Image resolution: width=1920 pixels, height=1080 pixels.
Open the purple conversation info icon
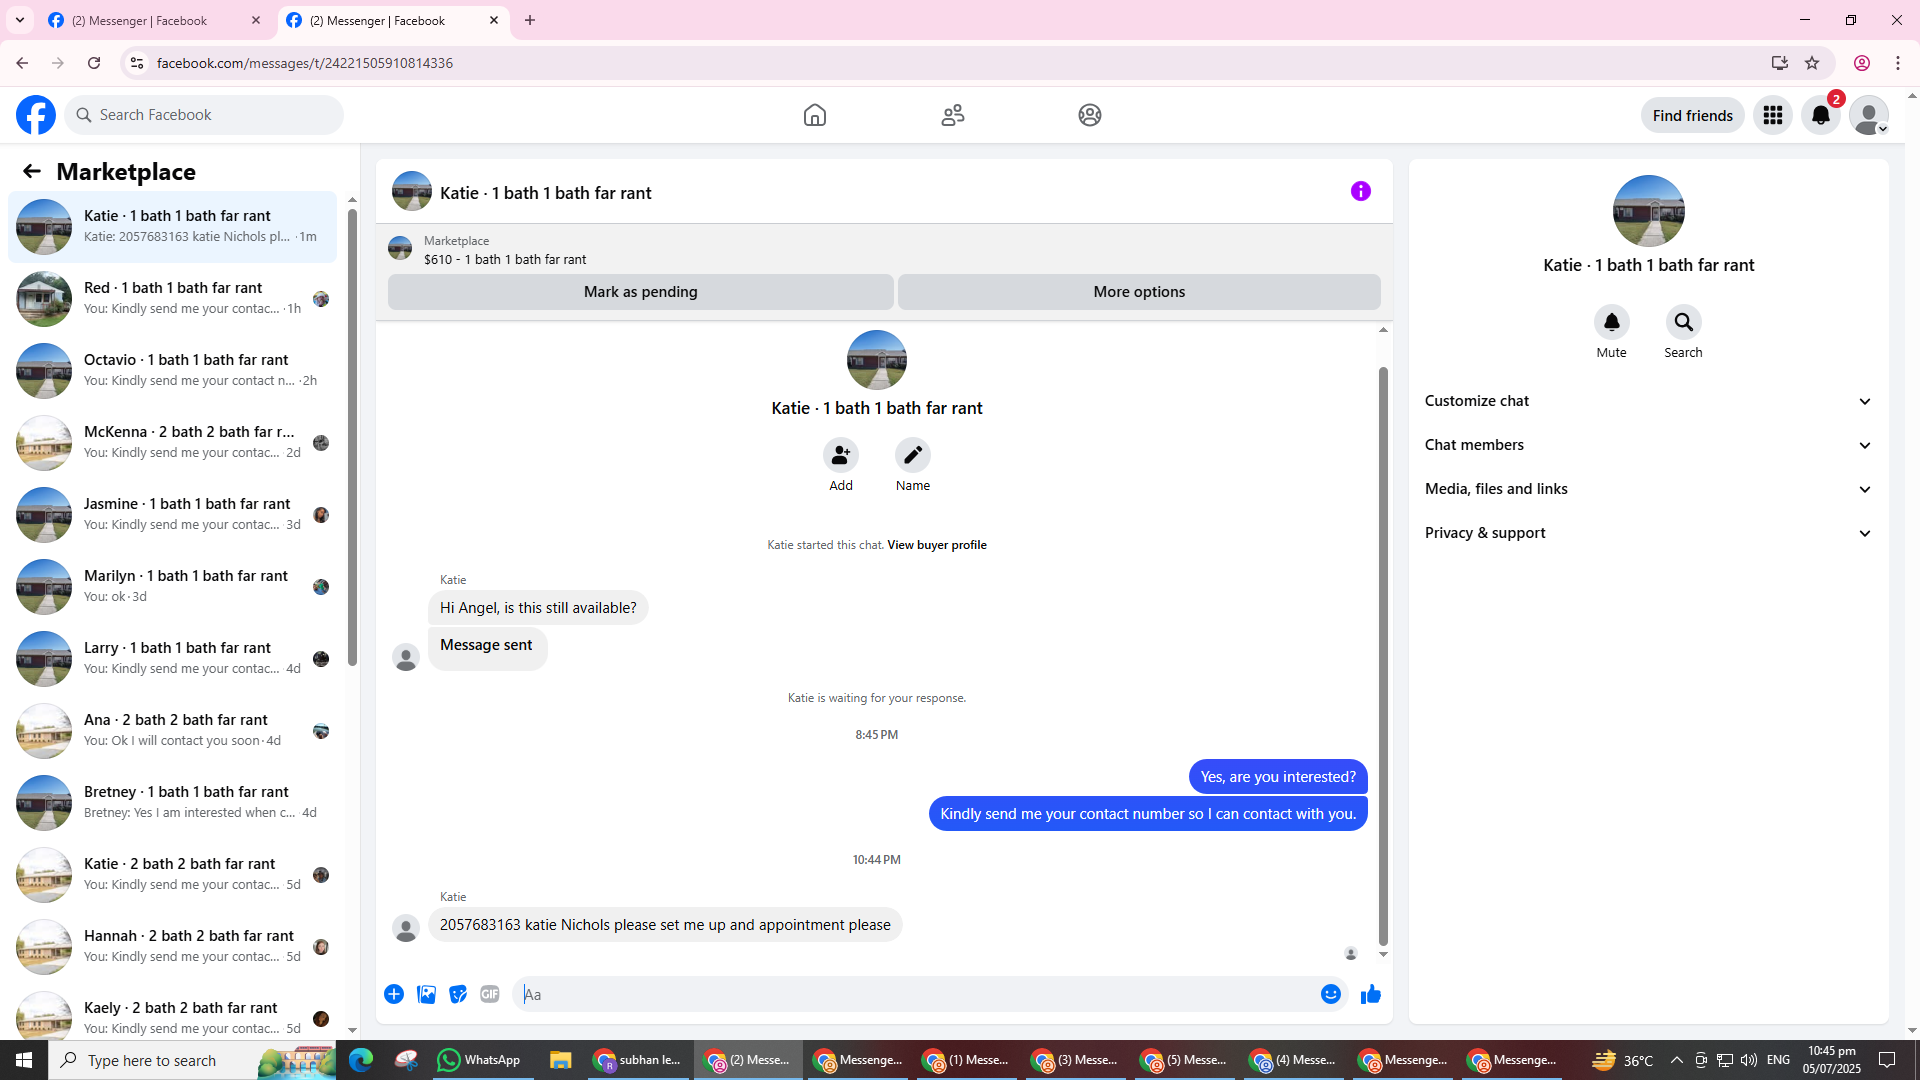(x=1360, y=191)
